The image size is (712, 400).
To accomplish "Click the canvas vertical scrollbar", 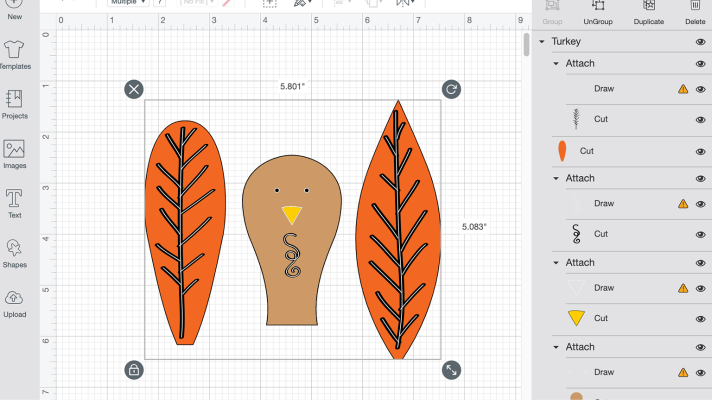I will (x=526, y=44).
